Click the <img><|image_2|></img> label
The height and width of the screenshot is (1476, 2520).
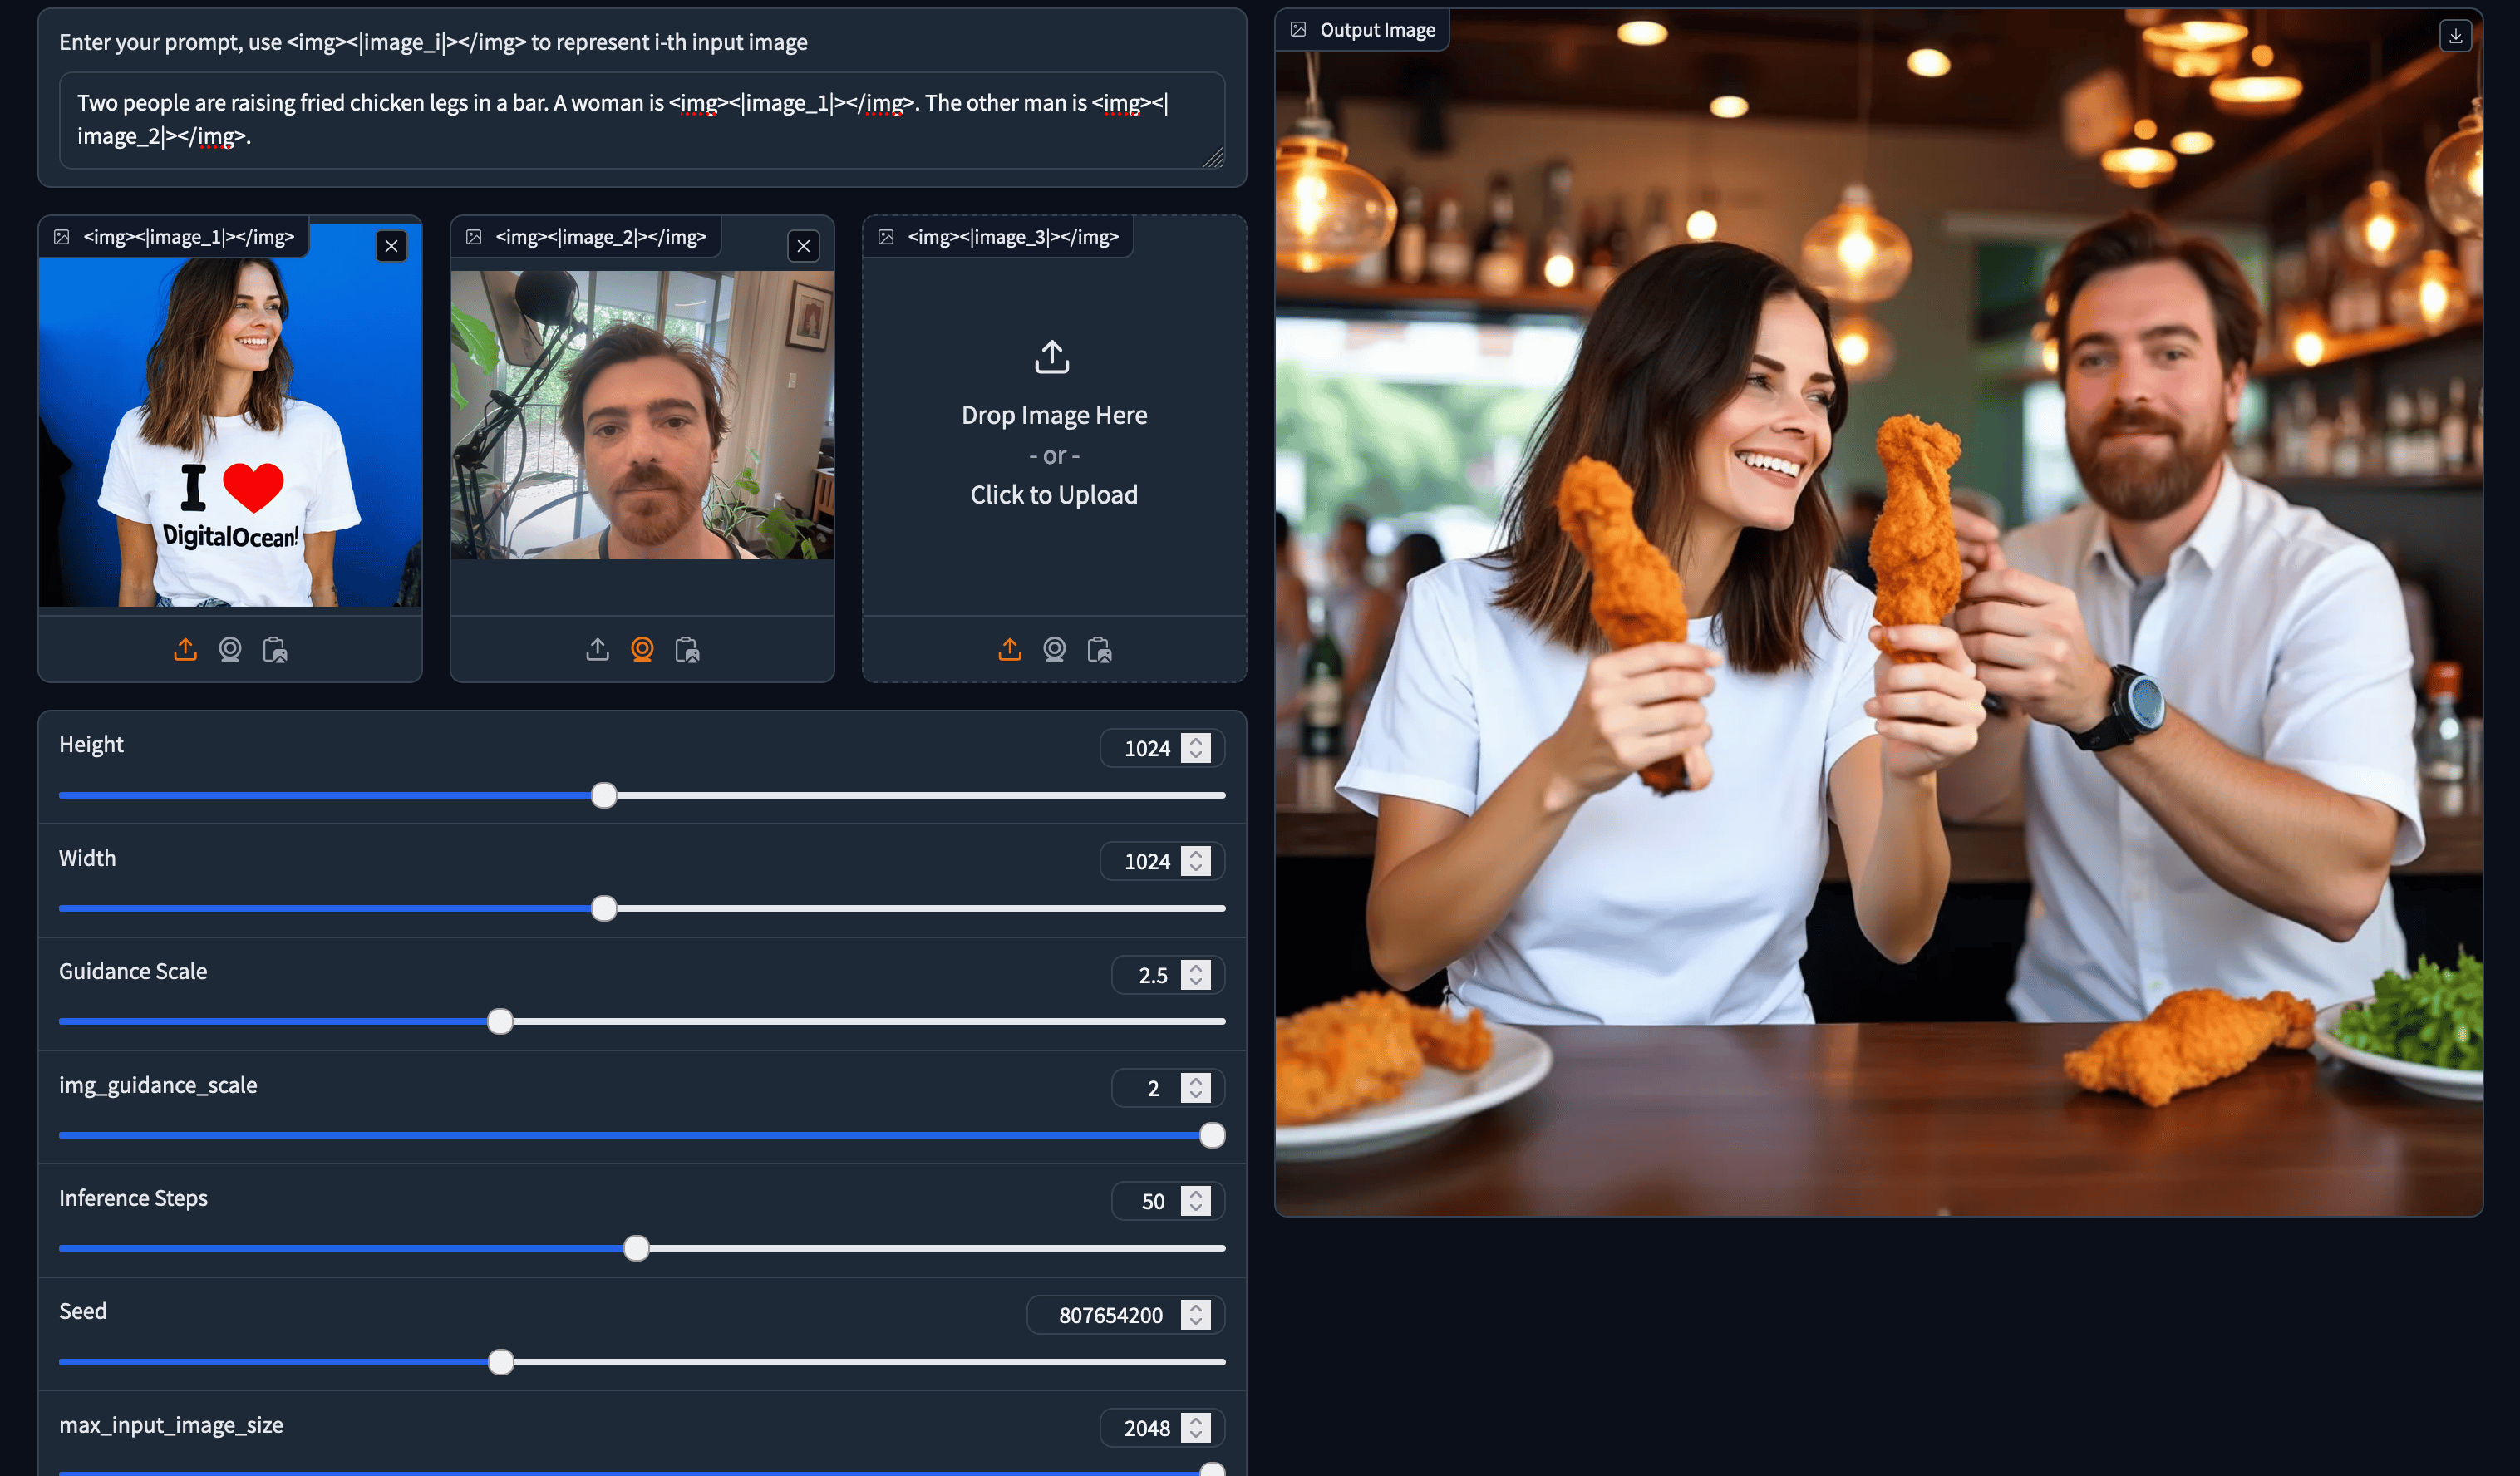(x=601, y=237)
